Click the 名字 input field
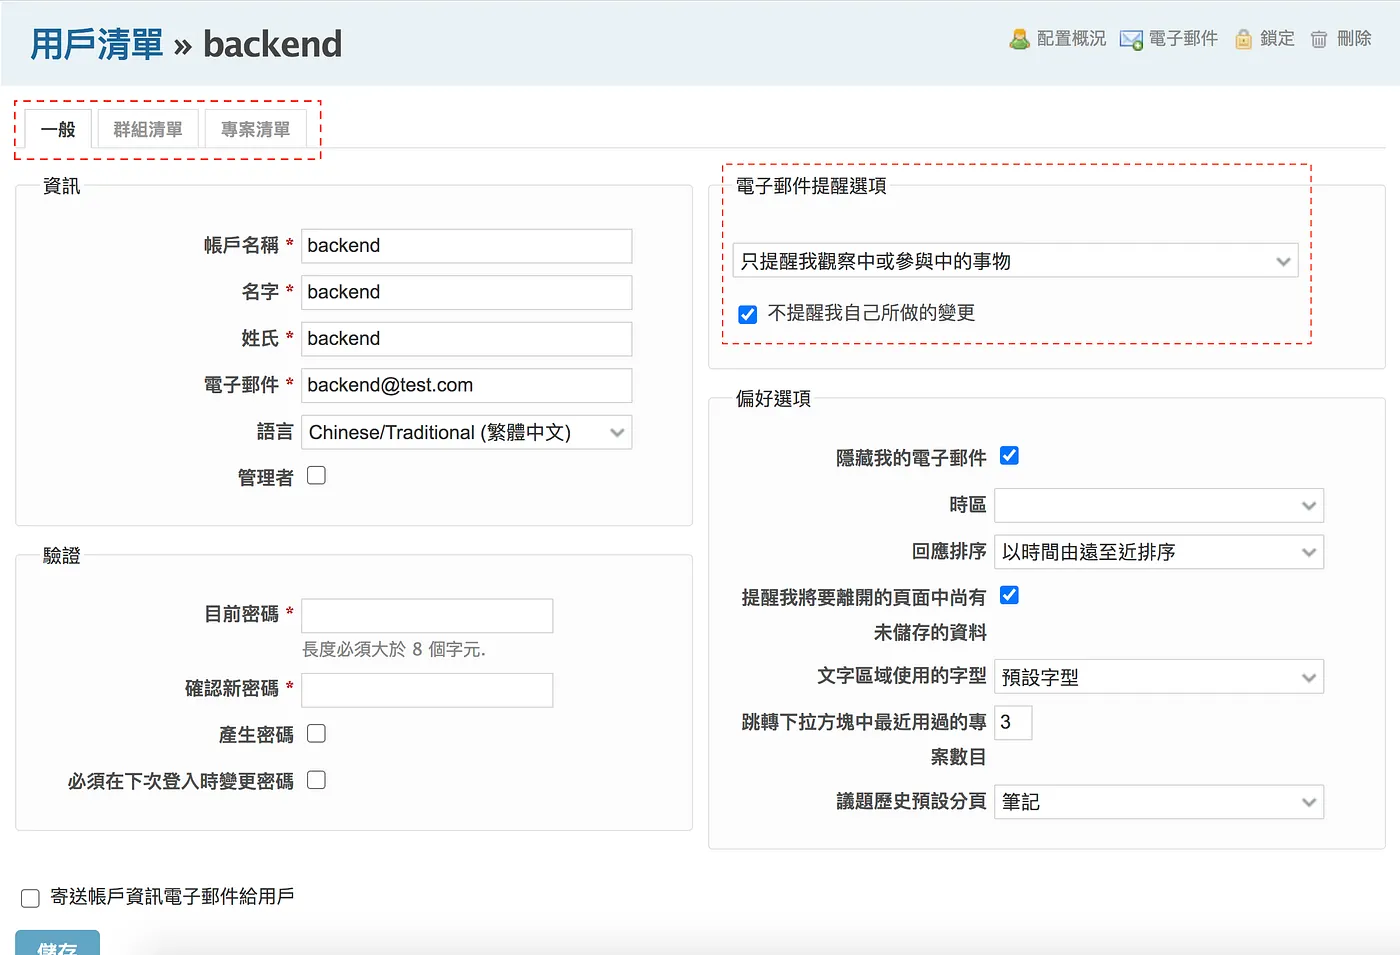The image size is (1400, 955). 467,292
